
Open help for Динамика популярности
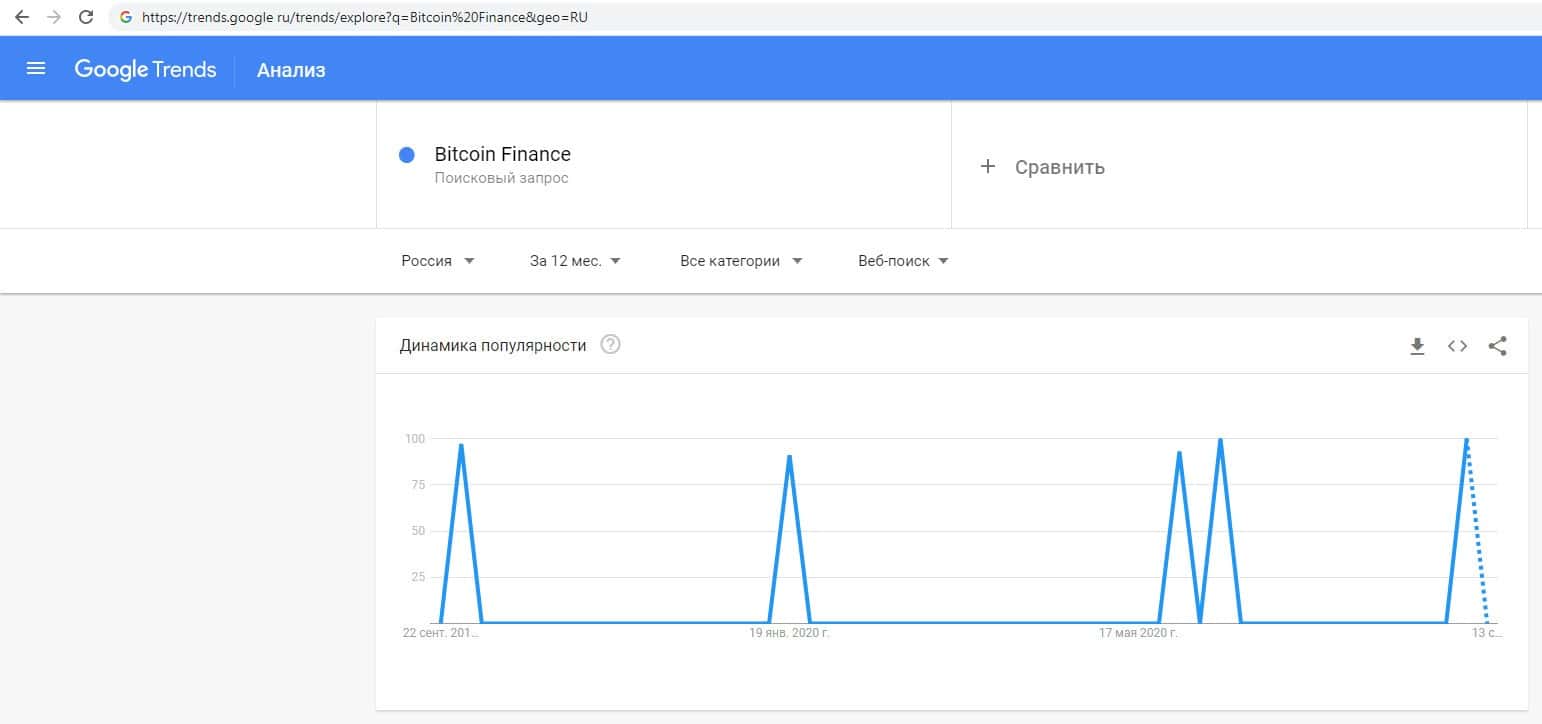610,345
